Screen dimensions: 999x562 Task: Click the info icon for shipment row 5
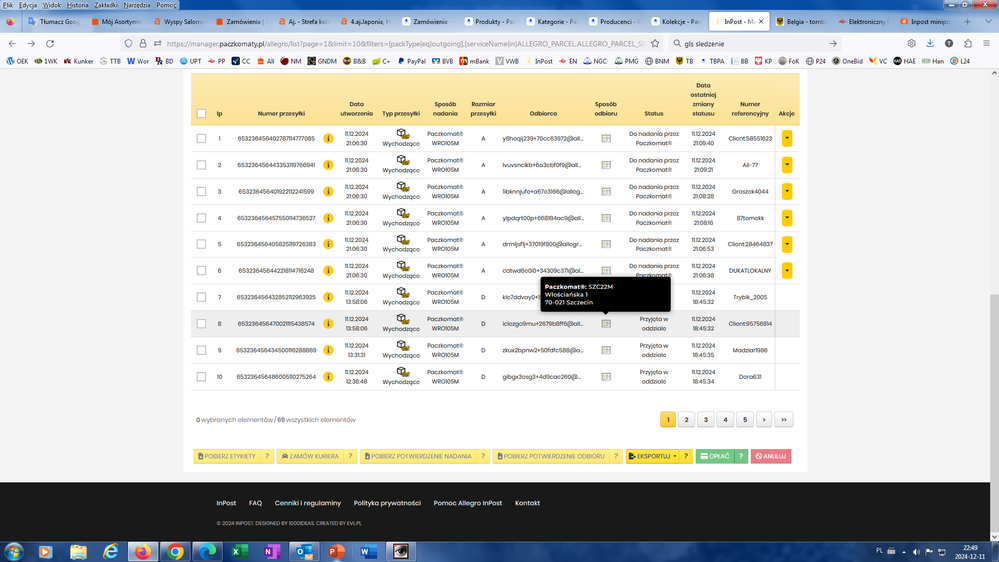[x=328, y=244]
